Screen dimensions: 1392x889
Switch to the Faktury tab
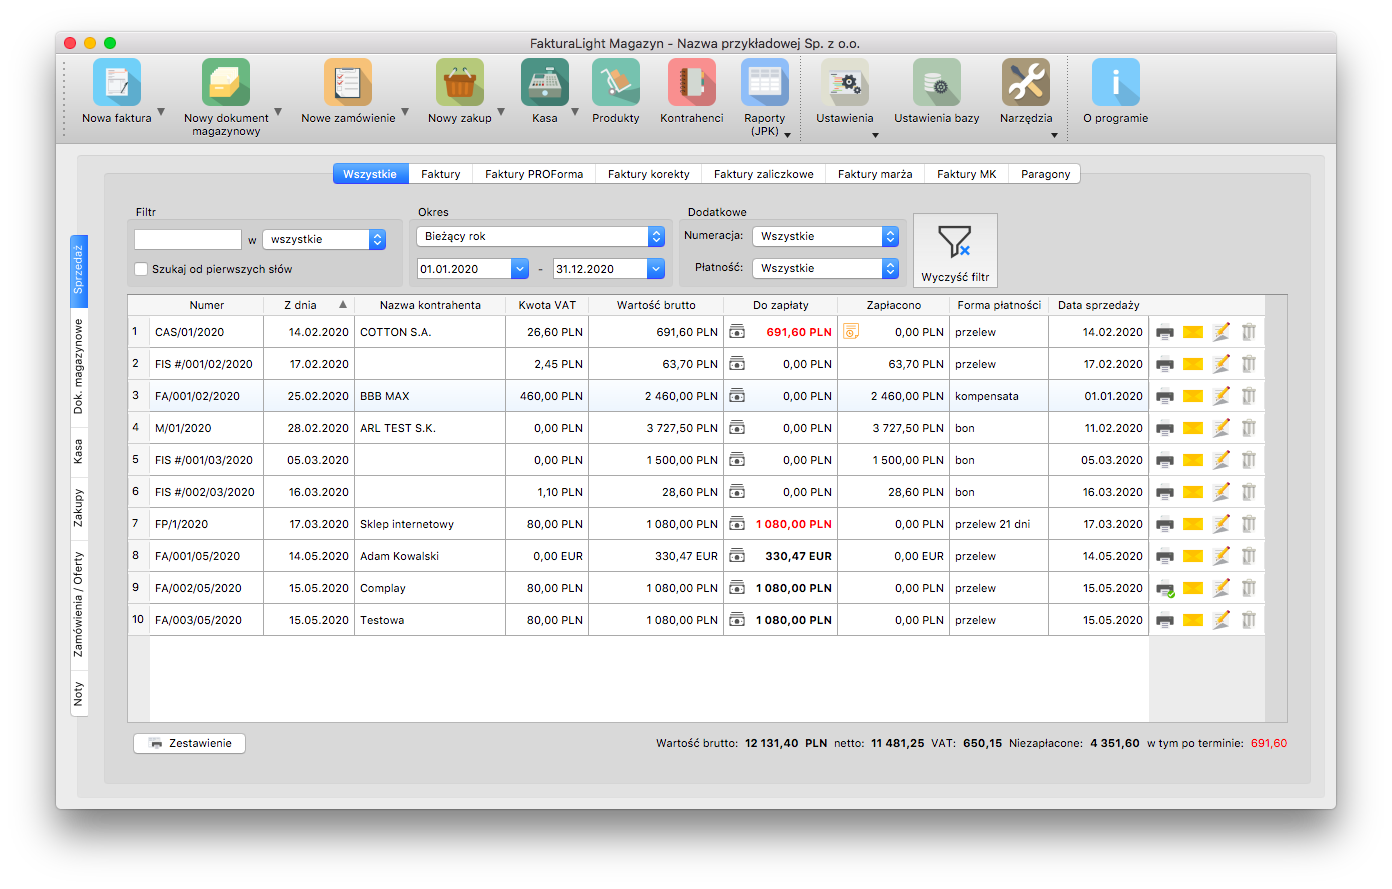[x=441, y=174]
